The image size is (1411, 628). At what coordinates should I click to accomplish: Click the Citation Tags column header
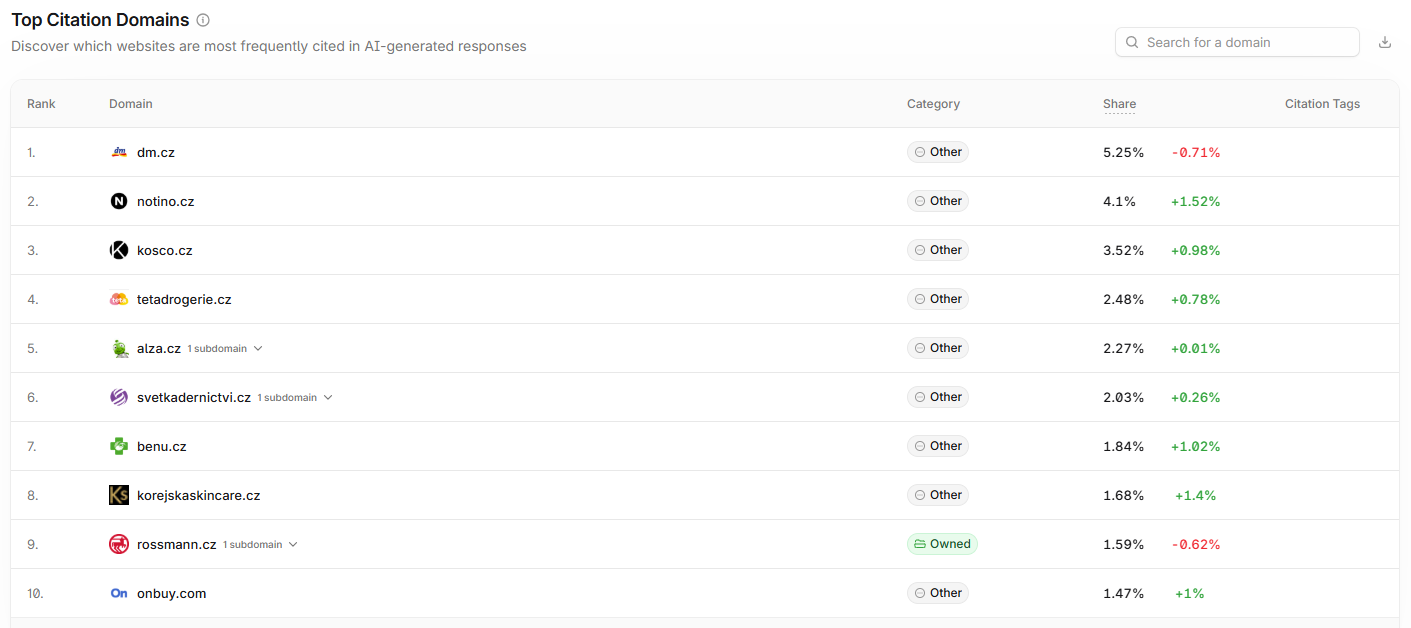(x=1322, y=104)
